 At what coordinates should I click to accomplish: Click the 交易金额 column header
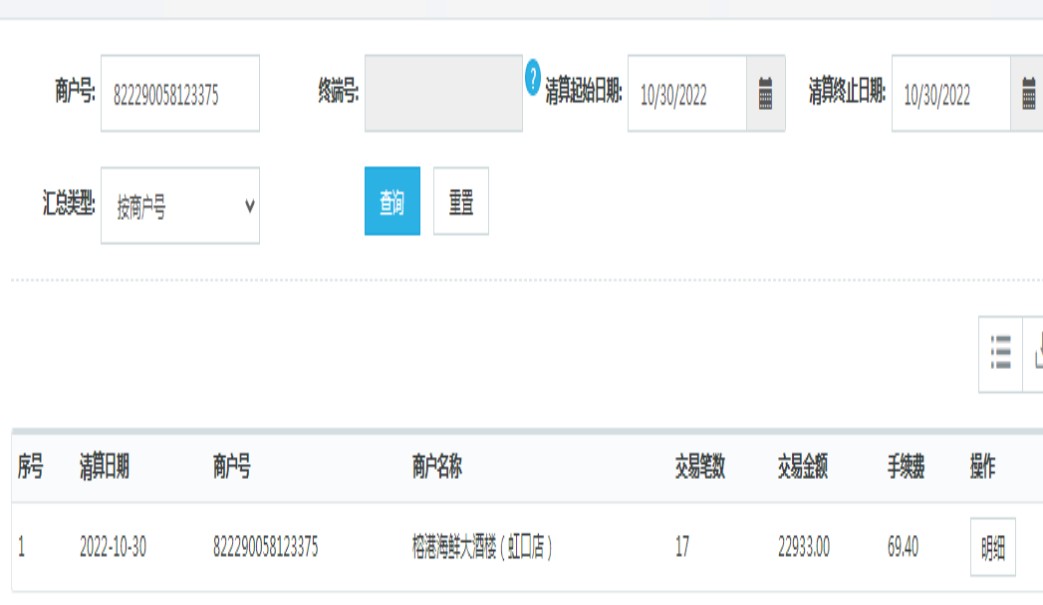point(803,467)
